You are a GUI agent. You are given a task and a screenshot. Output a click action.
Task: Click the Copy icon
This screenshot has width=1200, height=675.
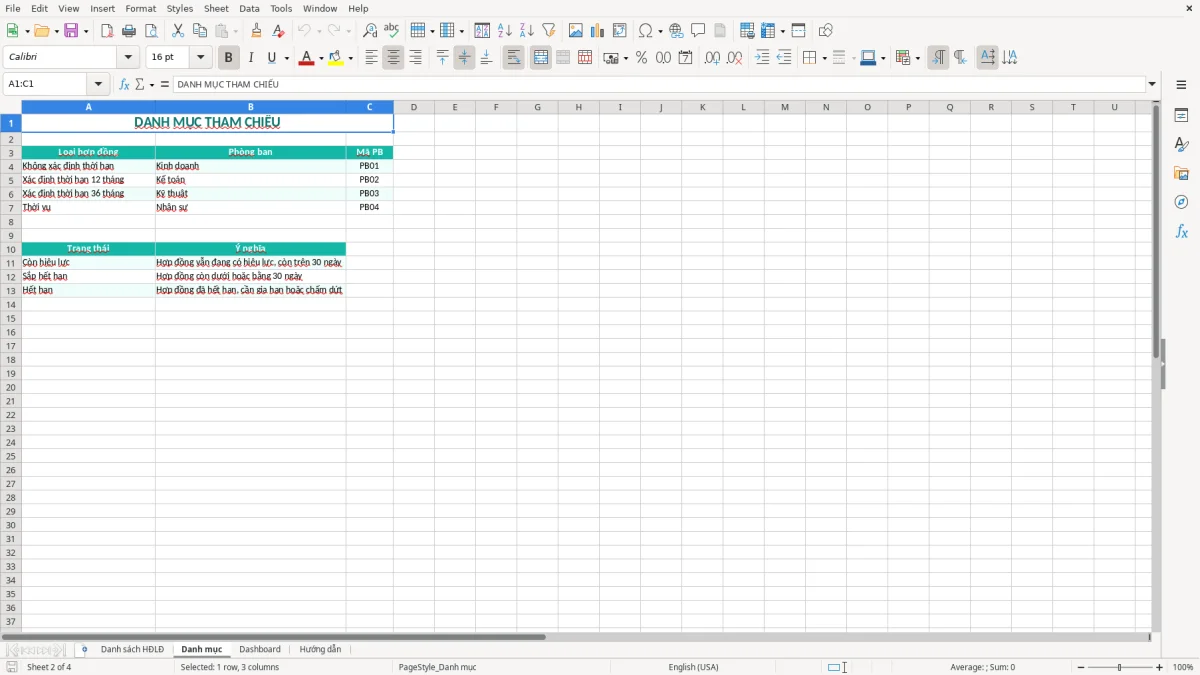click(200, 31)
